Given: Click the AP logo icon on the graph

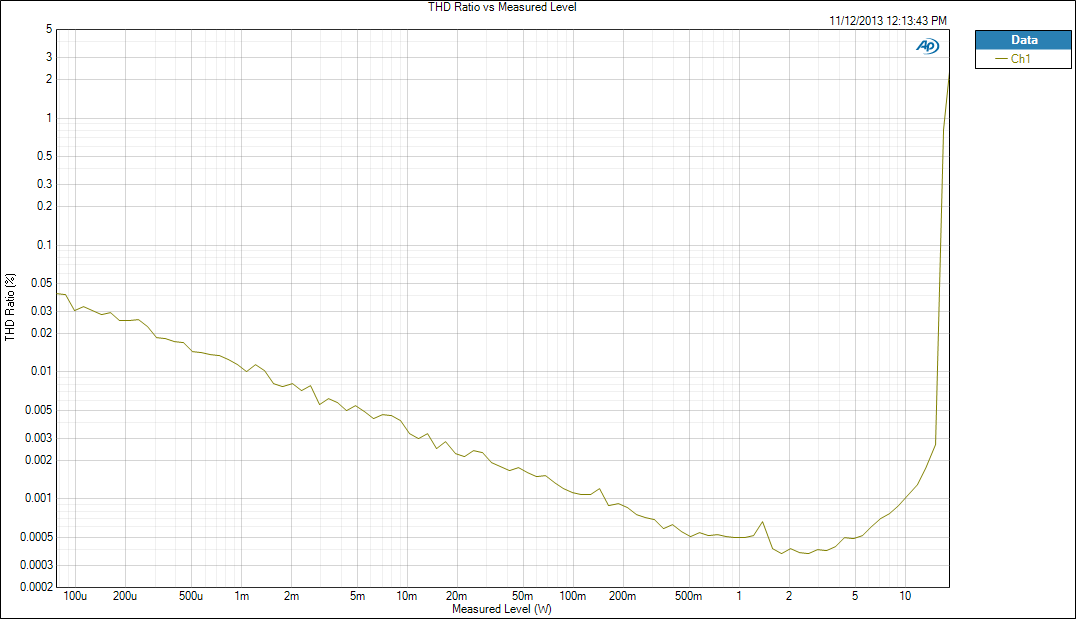Looking at the screenshot, I should [x=928, y=46].
